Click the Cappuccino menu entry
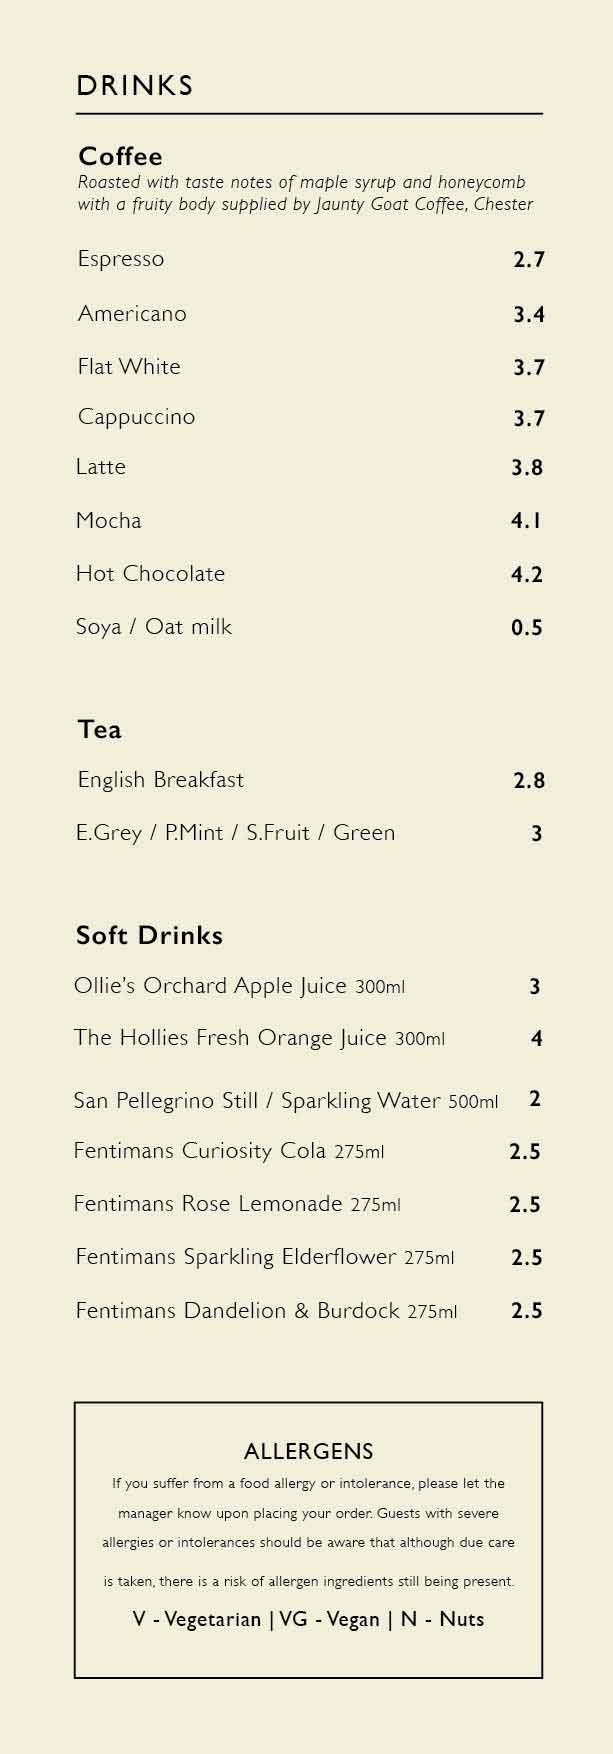The height and width of the screenshot is (1754, 613). point(136,417)
